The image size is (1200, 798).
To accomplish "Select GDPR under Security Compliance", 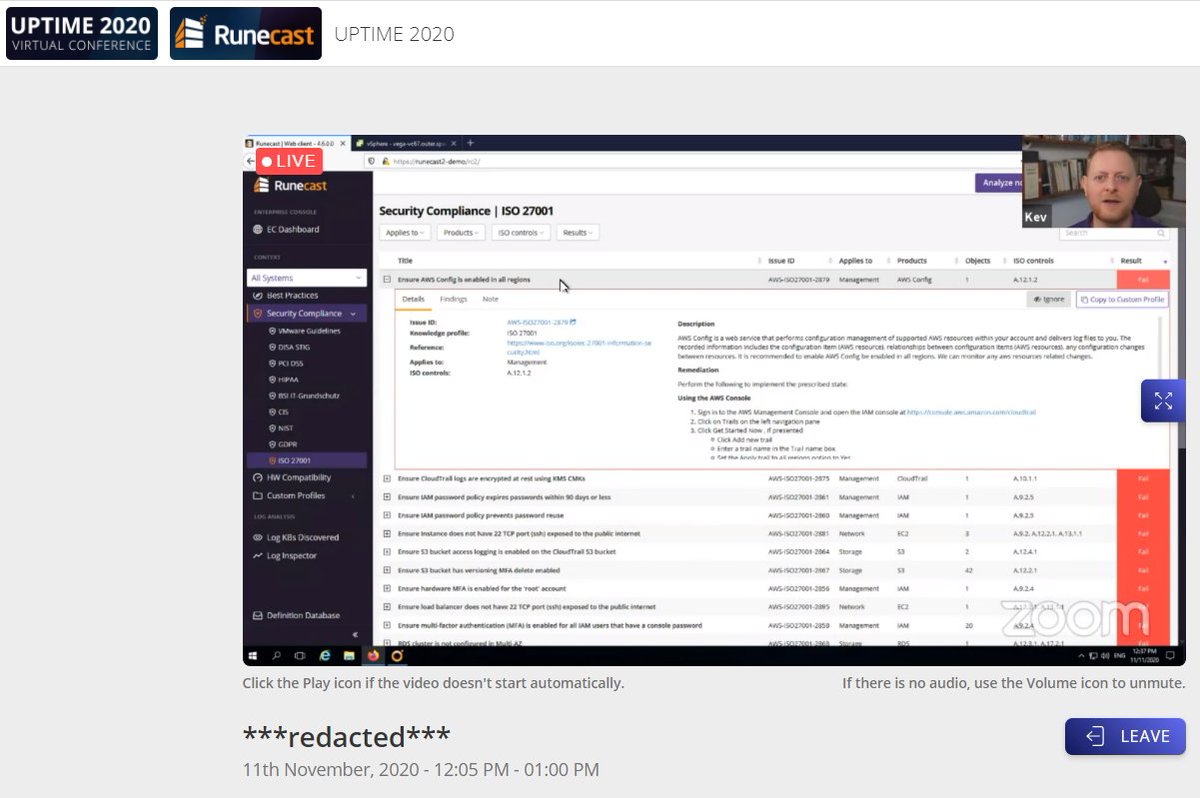I will tap(282, 443).
